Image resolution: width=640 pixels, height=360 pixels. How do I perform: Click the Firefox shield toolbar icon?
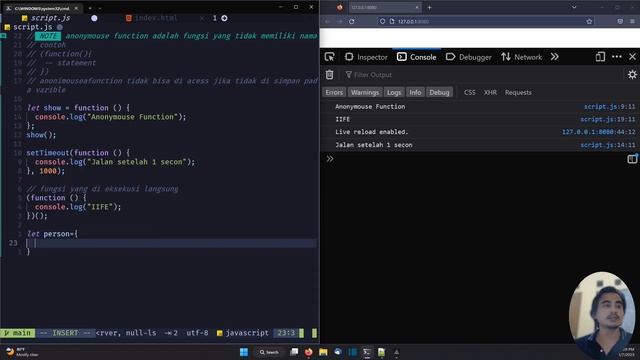[x=620, y=21]
